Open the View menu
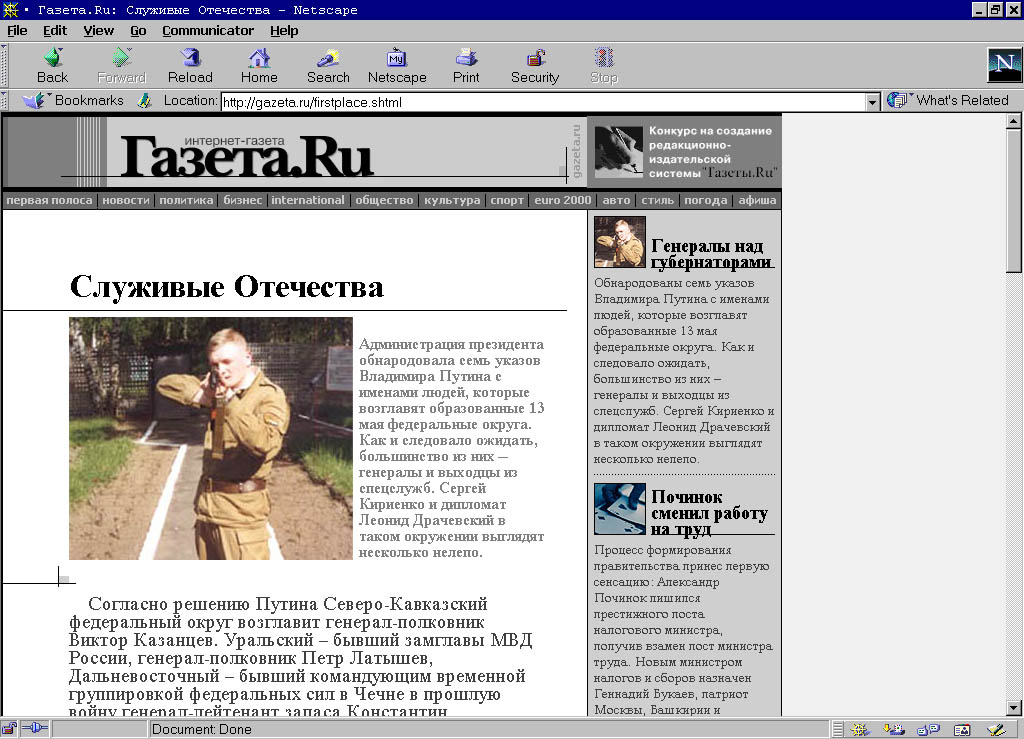Screen dimensions: 1024x739 99,31
